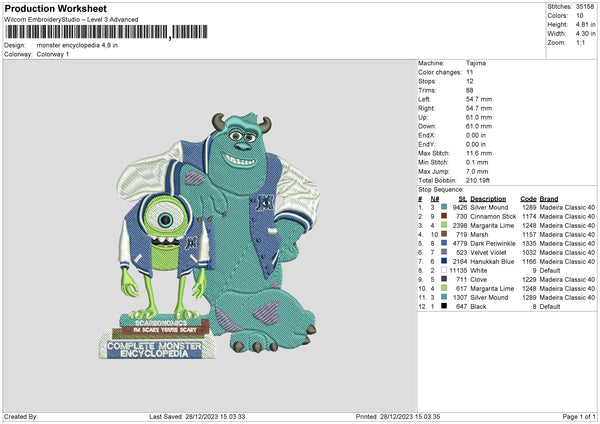Click the 'EndY:' value 0.00 in
This screenshot has width=600, height=424.
click(476, 145)
